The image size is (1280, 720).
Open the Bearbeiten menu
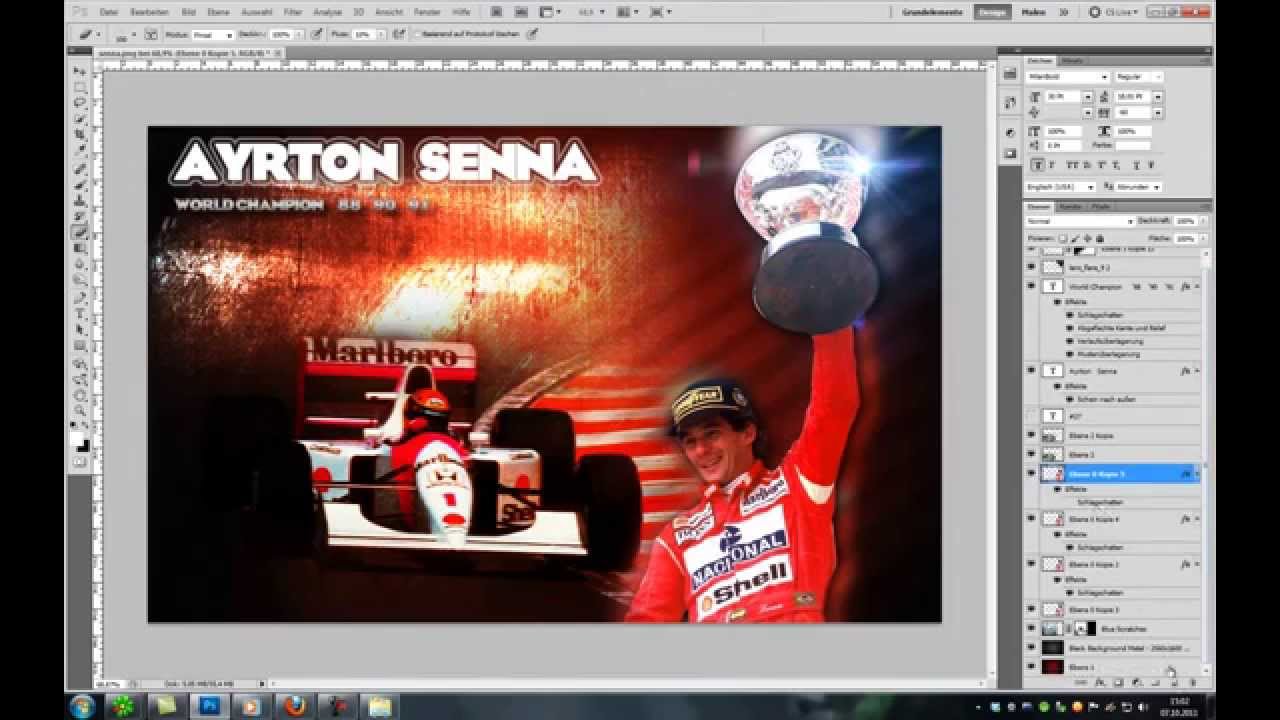click(149, 12)
